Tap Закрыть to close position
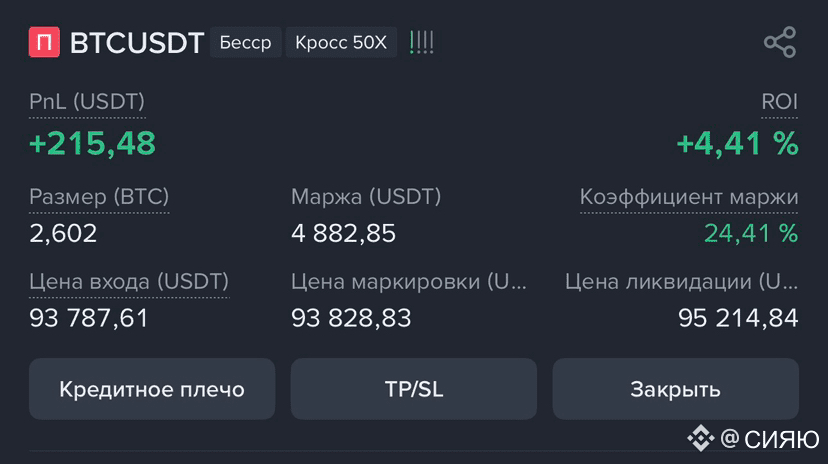This screenshot has height=464, width=828. [x=675, y=389]
